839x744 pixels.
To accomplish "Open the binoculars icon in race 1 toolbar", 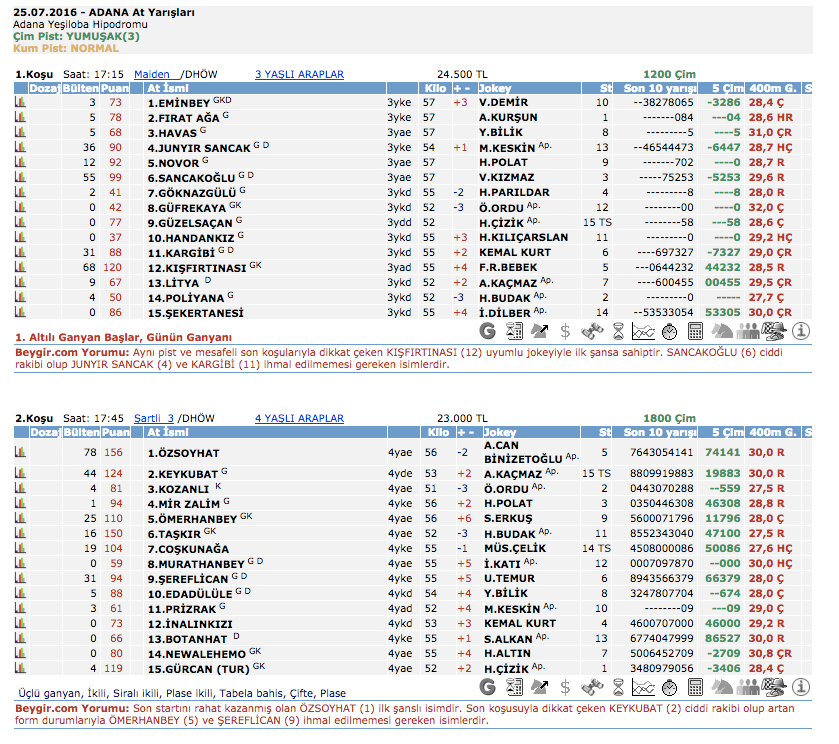I will pyautogui.click(x=591, y=330).
